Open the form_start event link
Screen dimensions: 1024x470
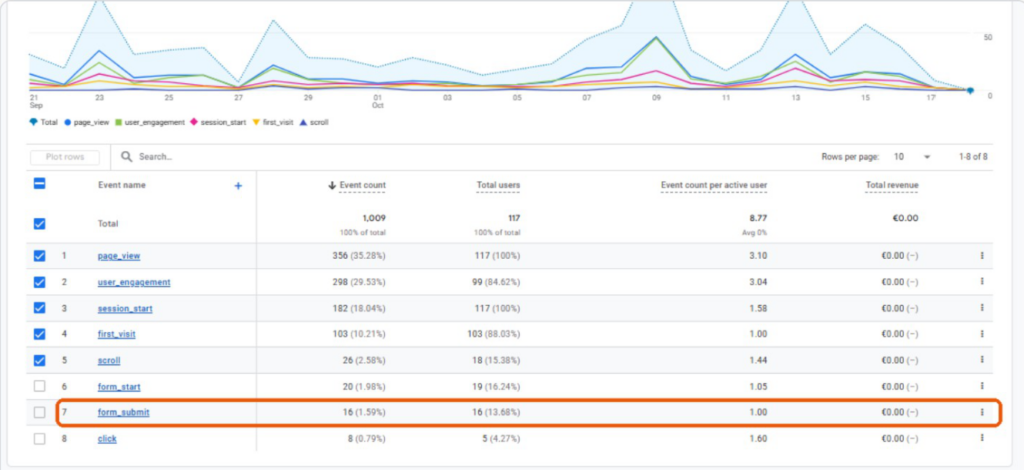119,386
